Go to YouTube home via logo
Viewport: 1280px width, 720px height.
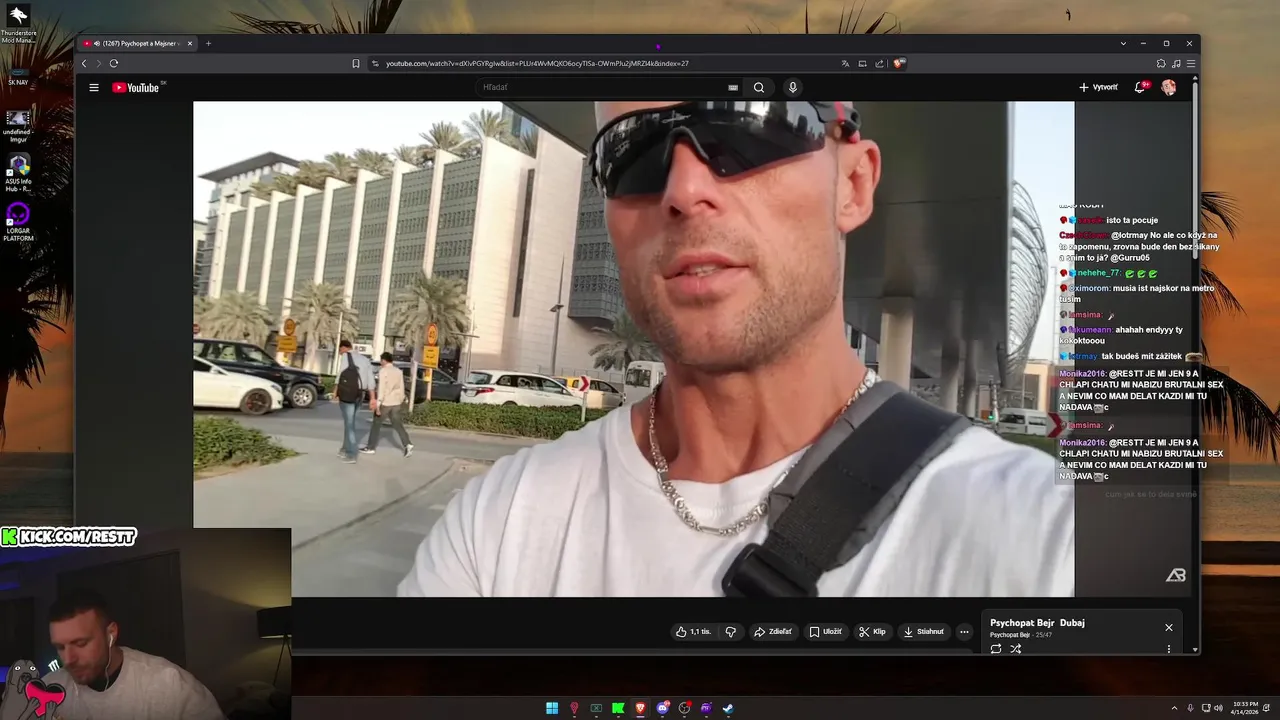click(x=136, y=88)
